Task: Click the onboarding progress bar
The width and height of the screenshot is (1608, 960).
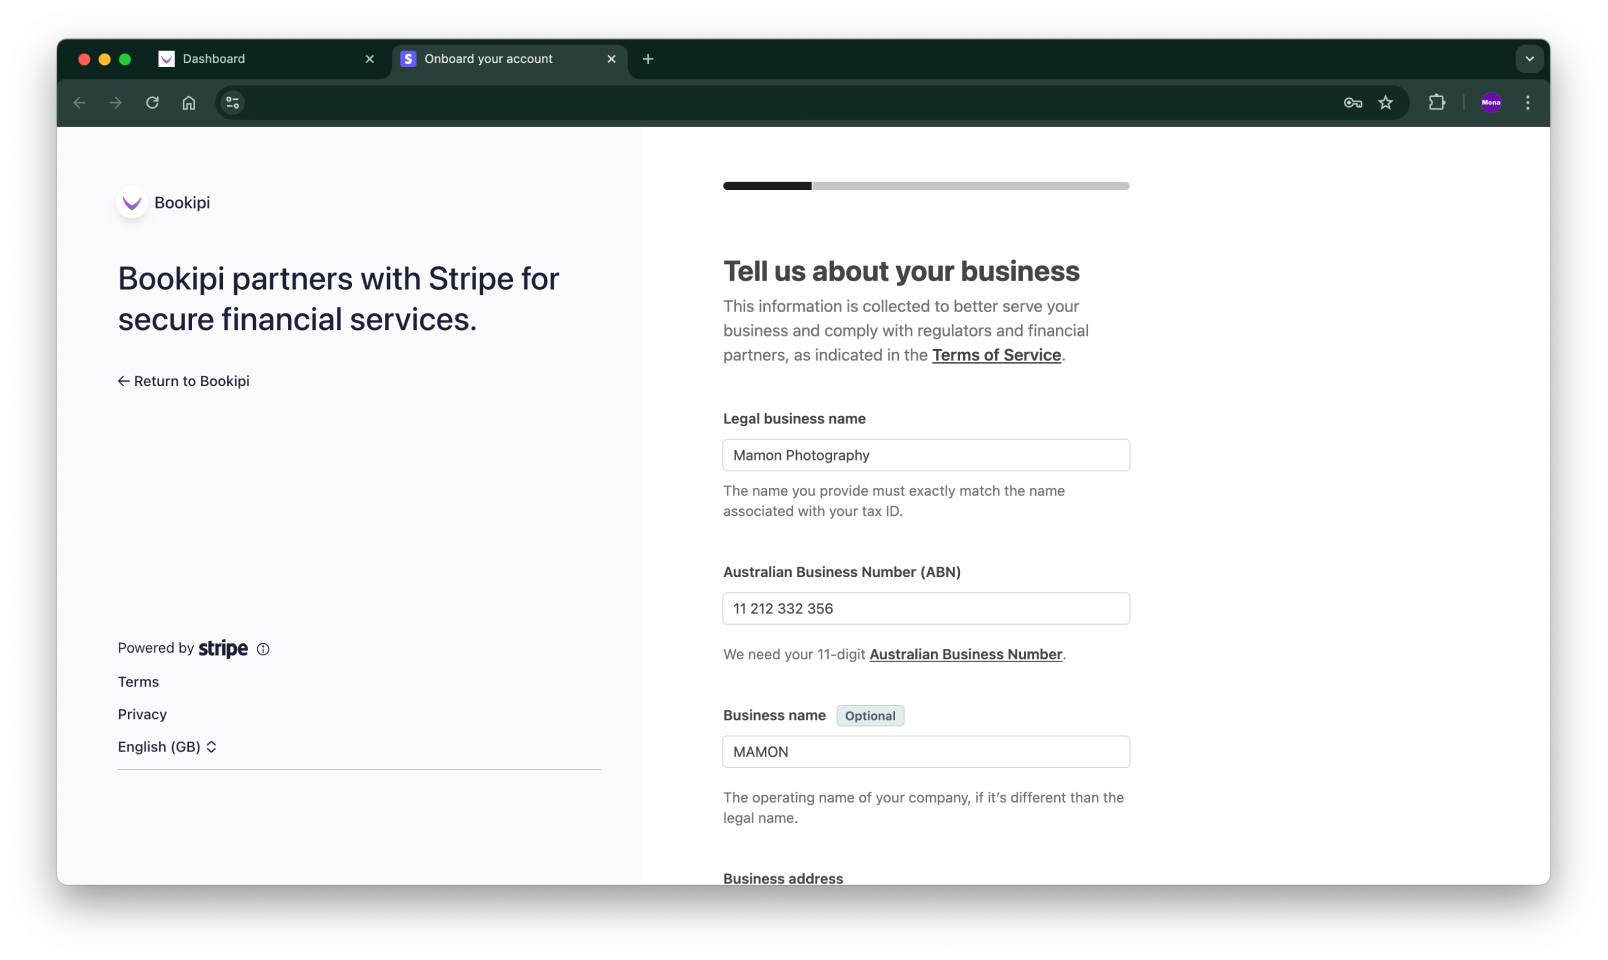Action: point(926,186)
